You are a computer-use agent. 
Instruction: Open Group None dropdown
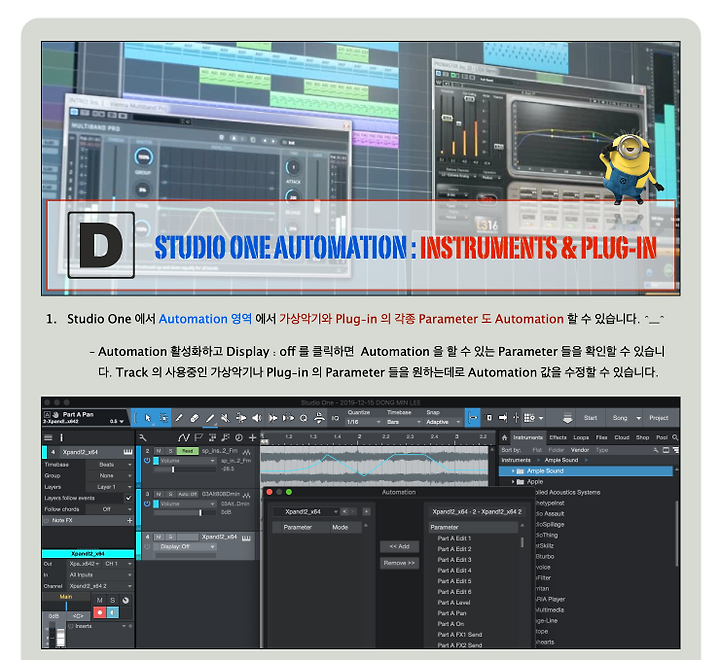tap(109, 476)
